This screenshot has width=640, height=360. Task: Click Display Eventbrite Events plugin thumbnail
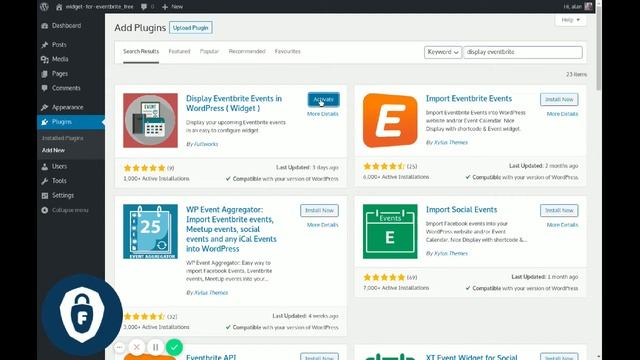tap(150, 120)
